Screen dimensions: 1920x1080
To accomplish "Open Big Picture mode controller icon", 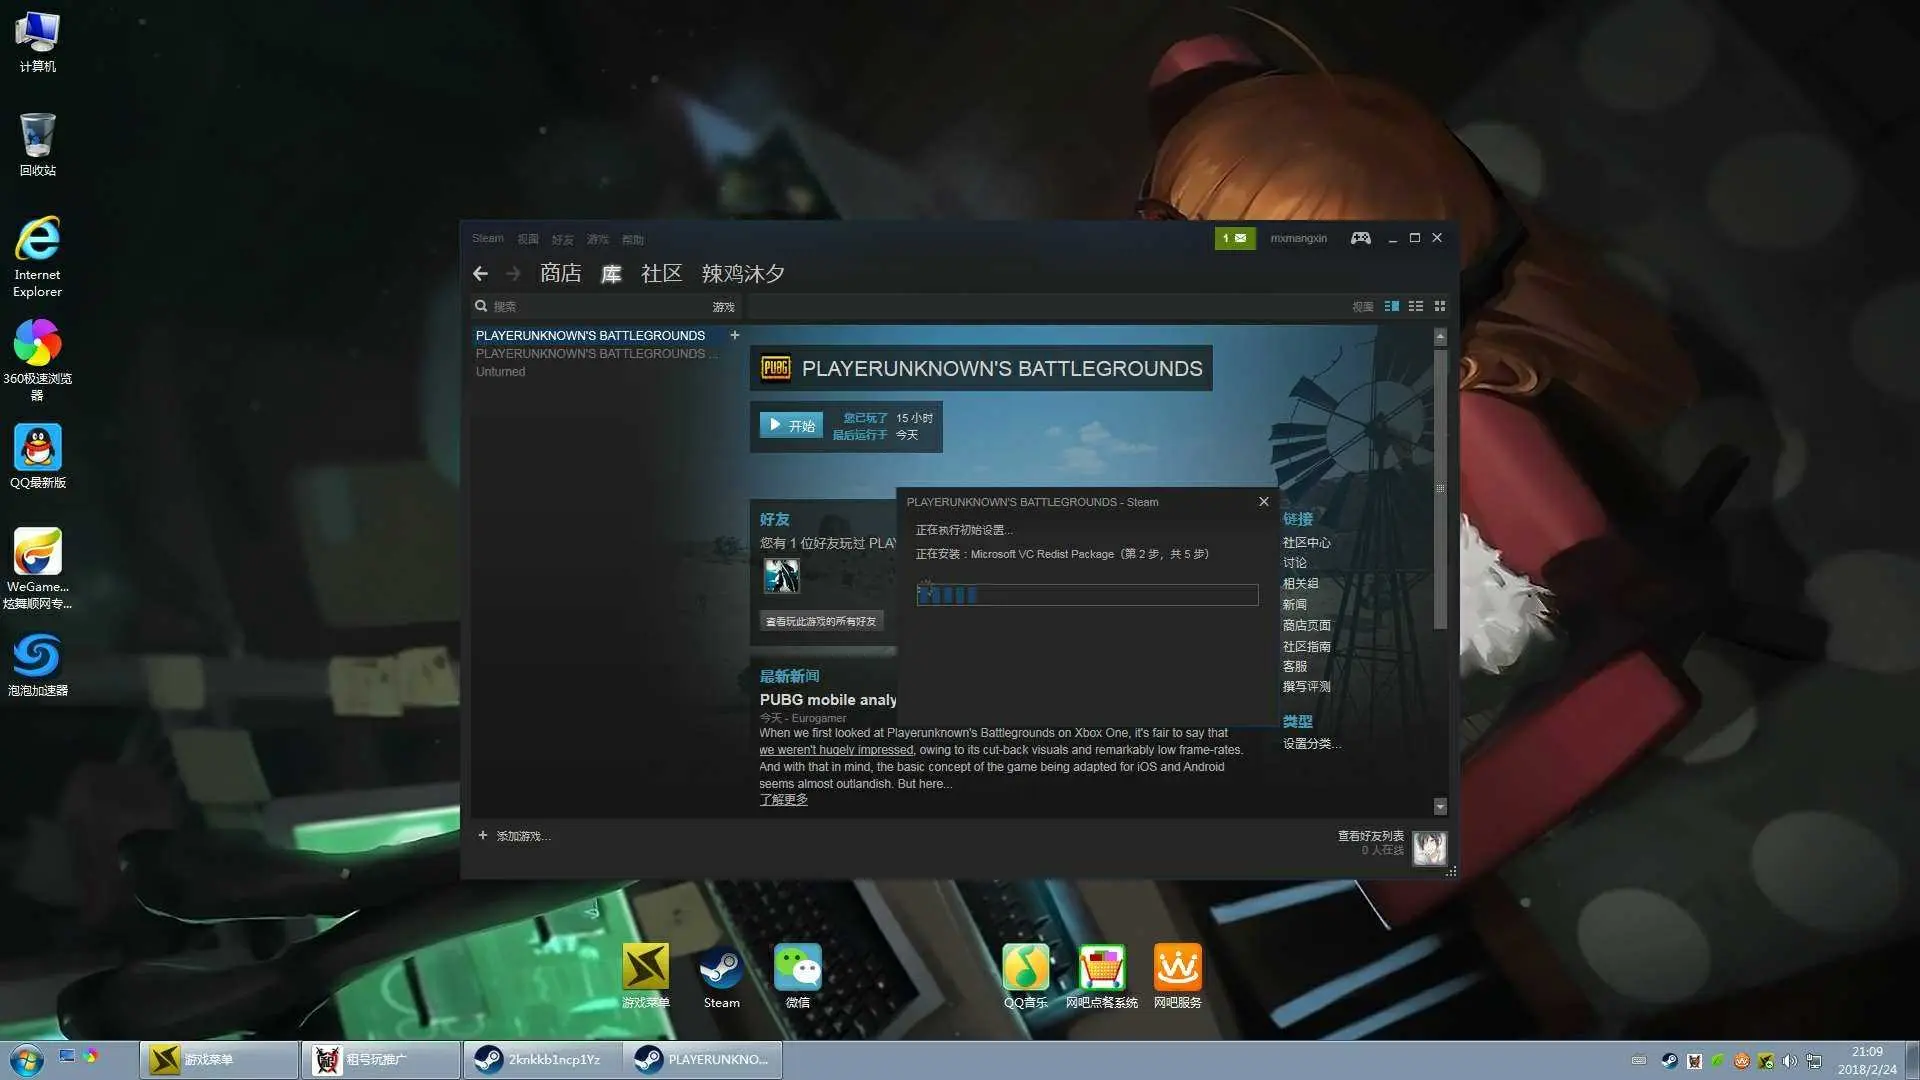I will coord(1360,238).
